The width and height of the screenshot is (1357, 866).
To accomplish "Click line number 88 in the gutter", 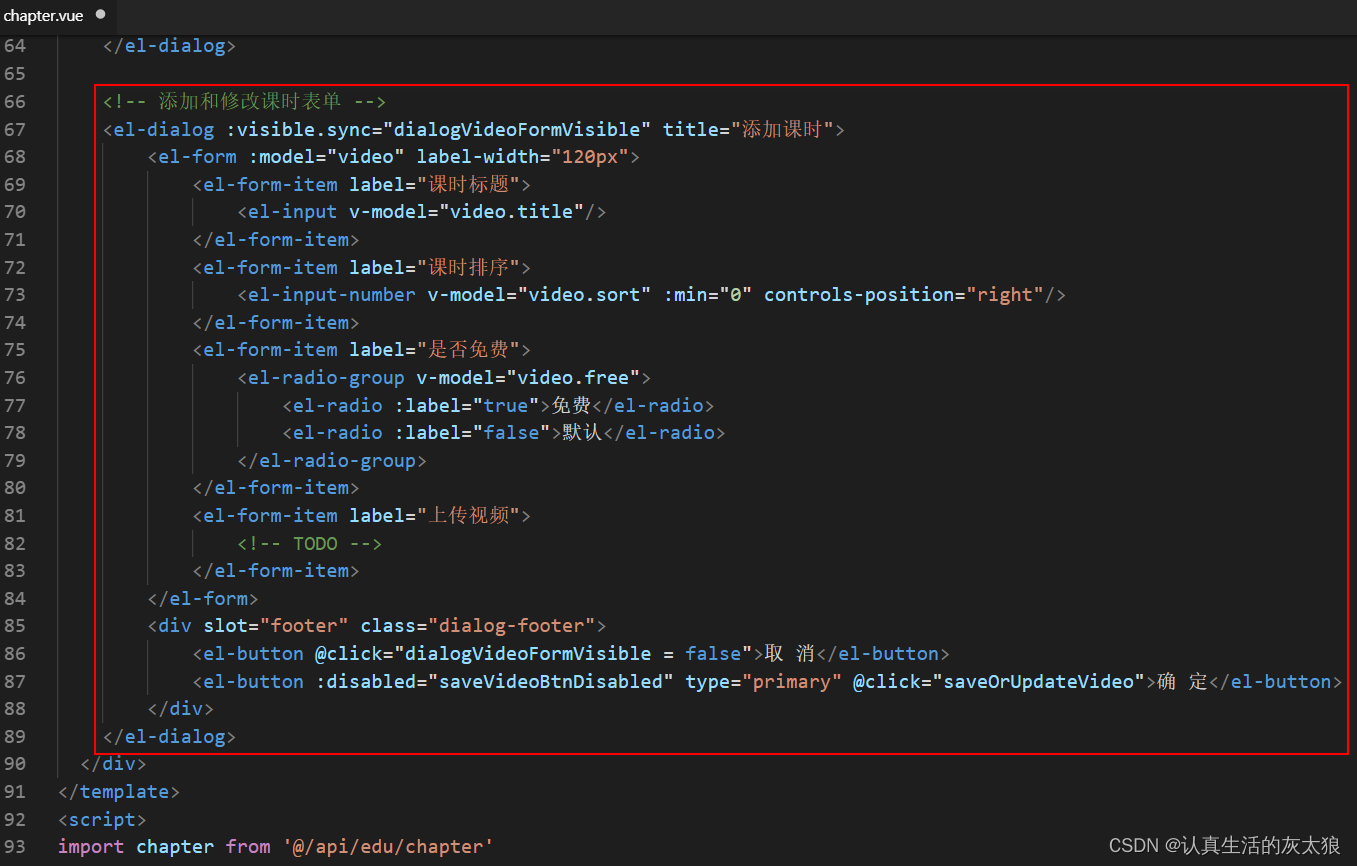I will 15,709.
